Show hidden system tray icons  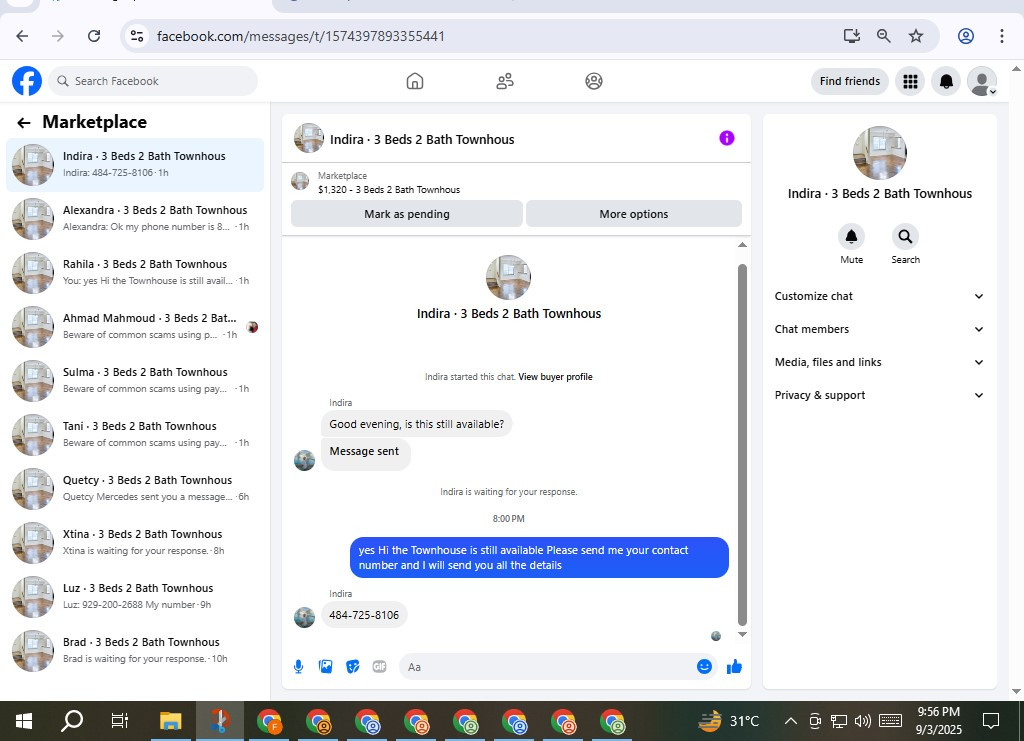(x=790, y=721)
